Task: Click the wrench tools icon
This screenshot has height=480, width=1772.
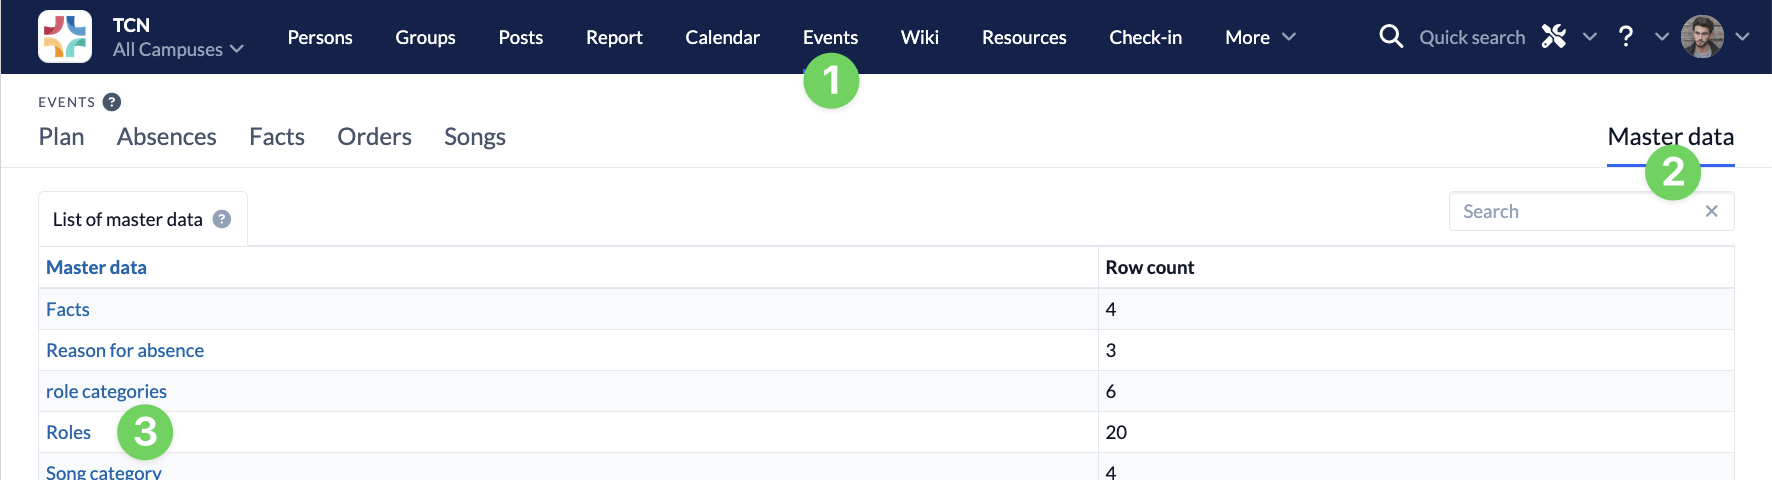Action: (1553, 37)
